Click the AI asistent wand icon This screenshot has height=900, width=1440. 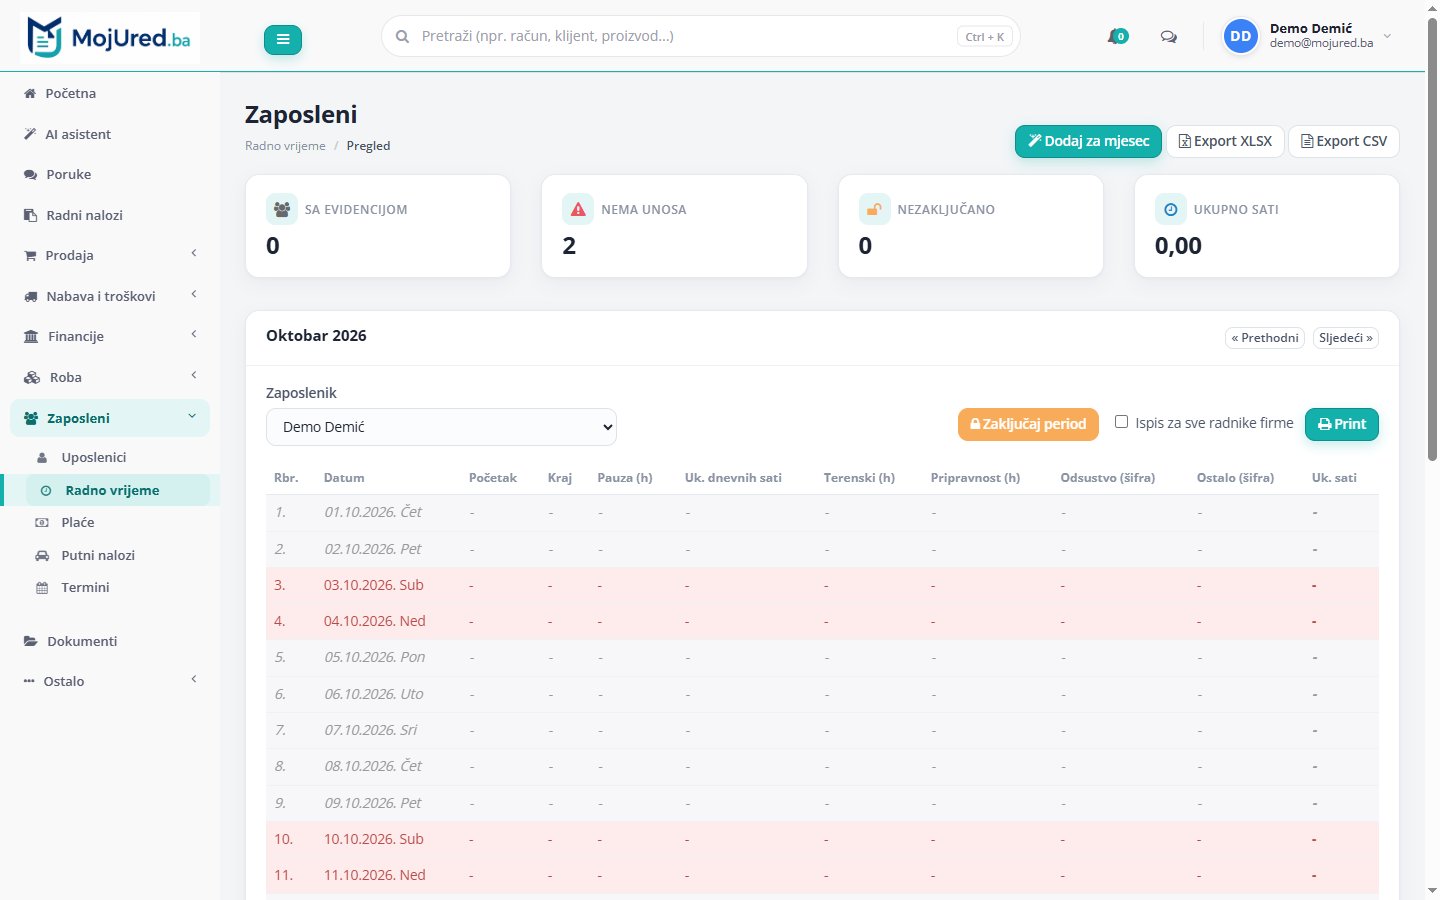coord(30,134)
